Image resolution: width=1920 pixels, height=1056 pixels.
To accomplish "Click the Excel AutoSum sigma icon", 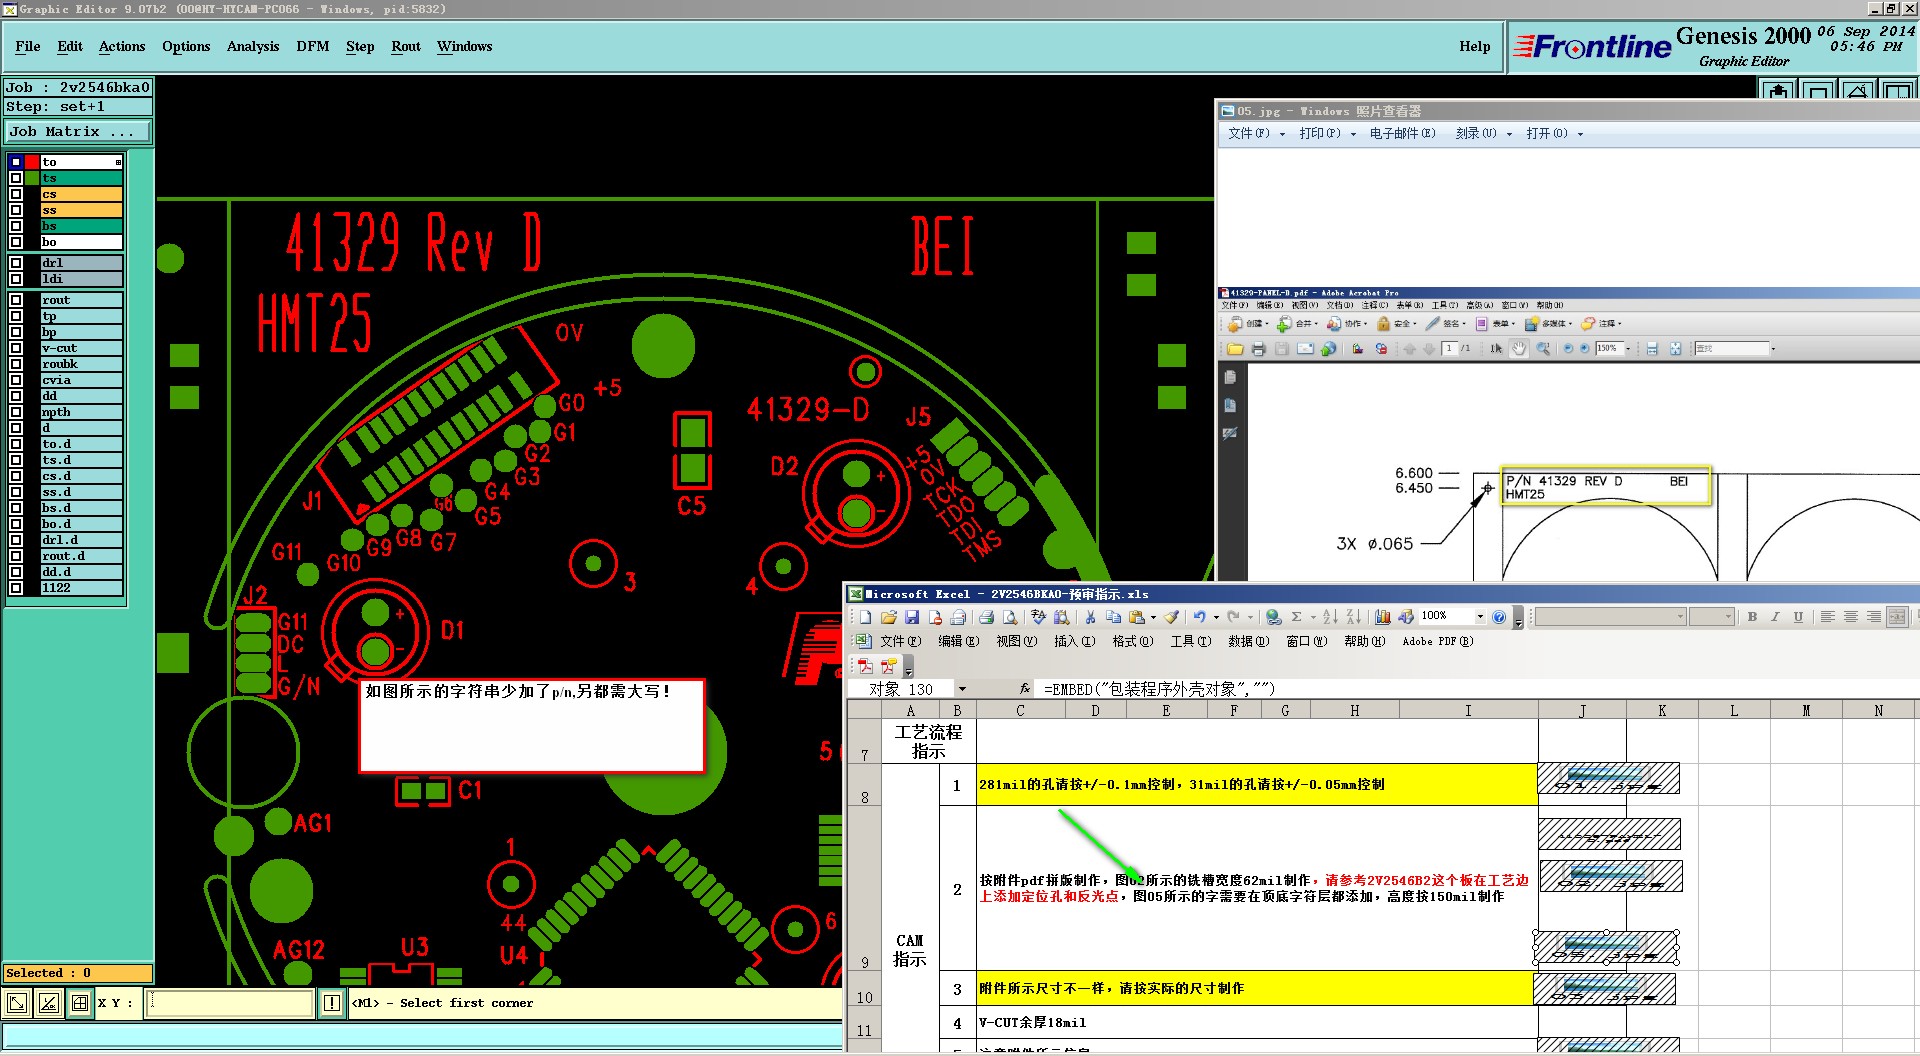I will click(1297, 617).
